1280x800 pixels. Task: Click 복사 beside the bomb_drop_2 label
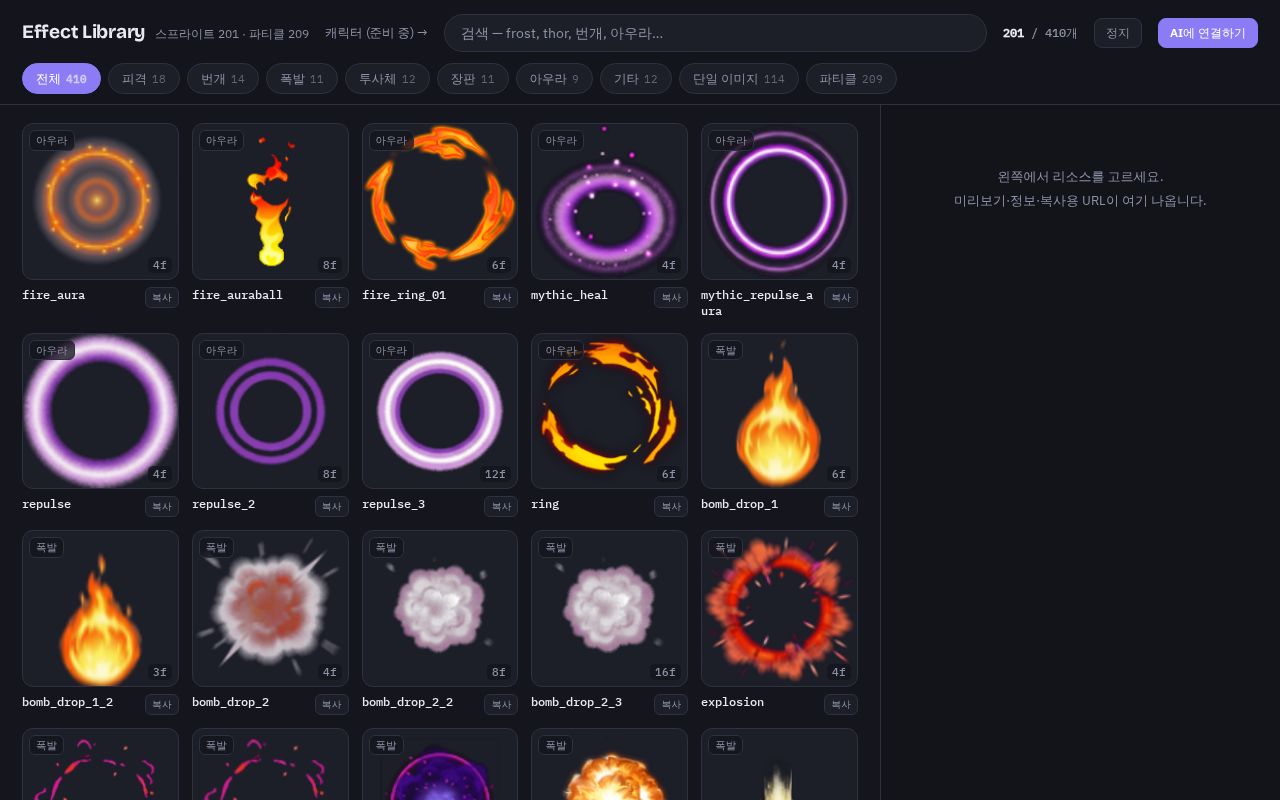click(332, 704)
